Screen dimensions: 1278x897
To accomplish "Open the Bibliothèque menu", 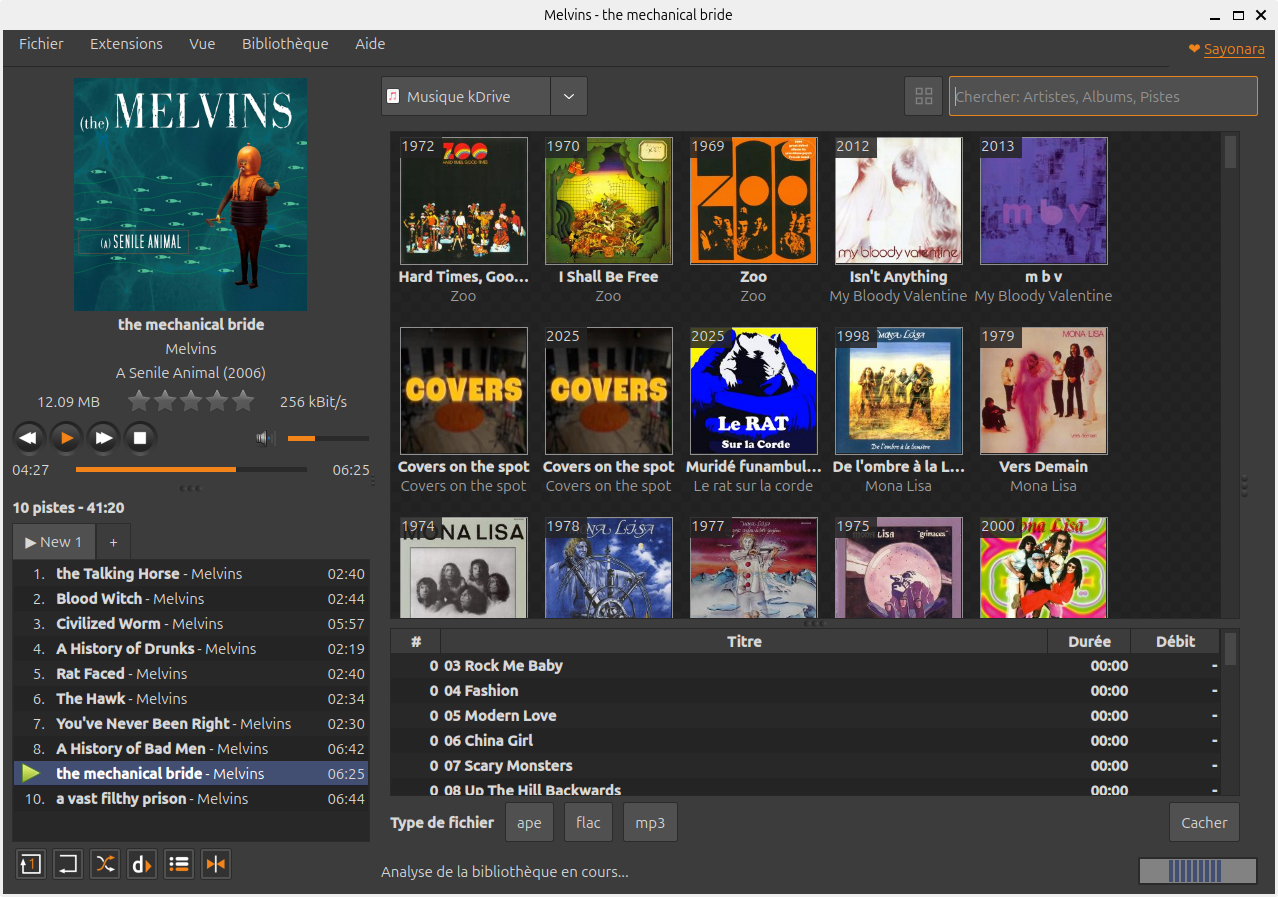I will coord(285,44).
